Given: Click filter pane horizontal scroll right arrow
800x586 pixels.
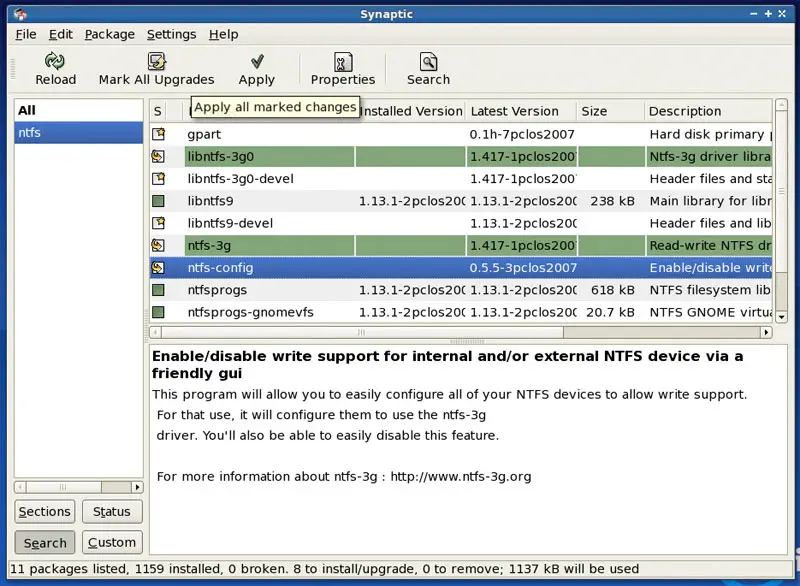Looking at the screenshot, I should [x=137, y=487].
